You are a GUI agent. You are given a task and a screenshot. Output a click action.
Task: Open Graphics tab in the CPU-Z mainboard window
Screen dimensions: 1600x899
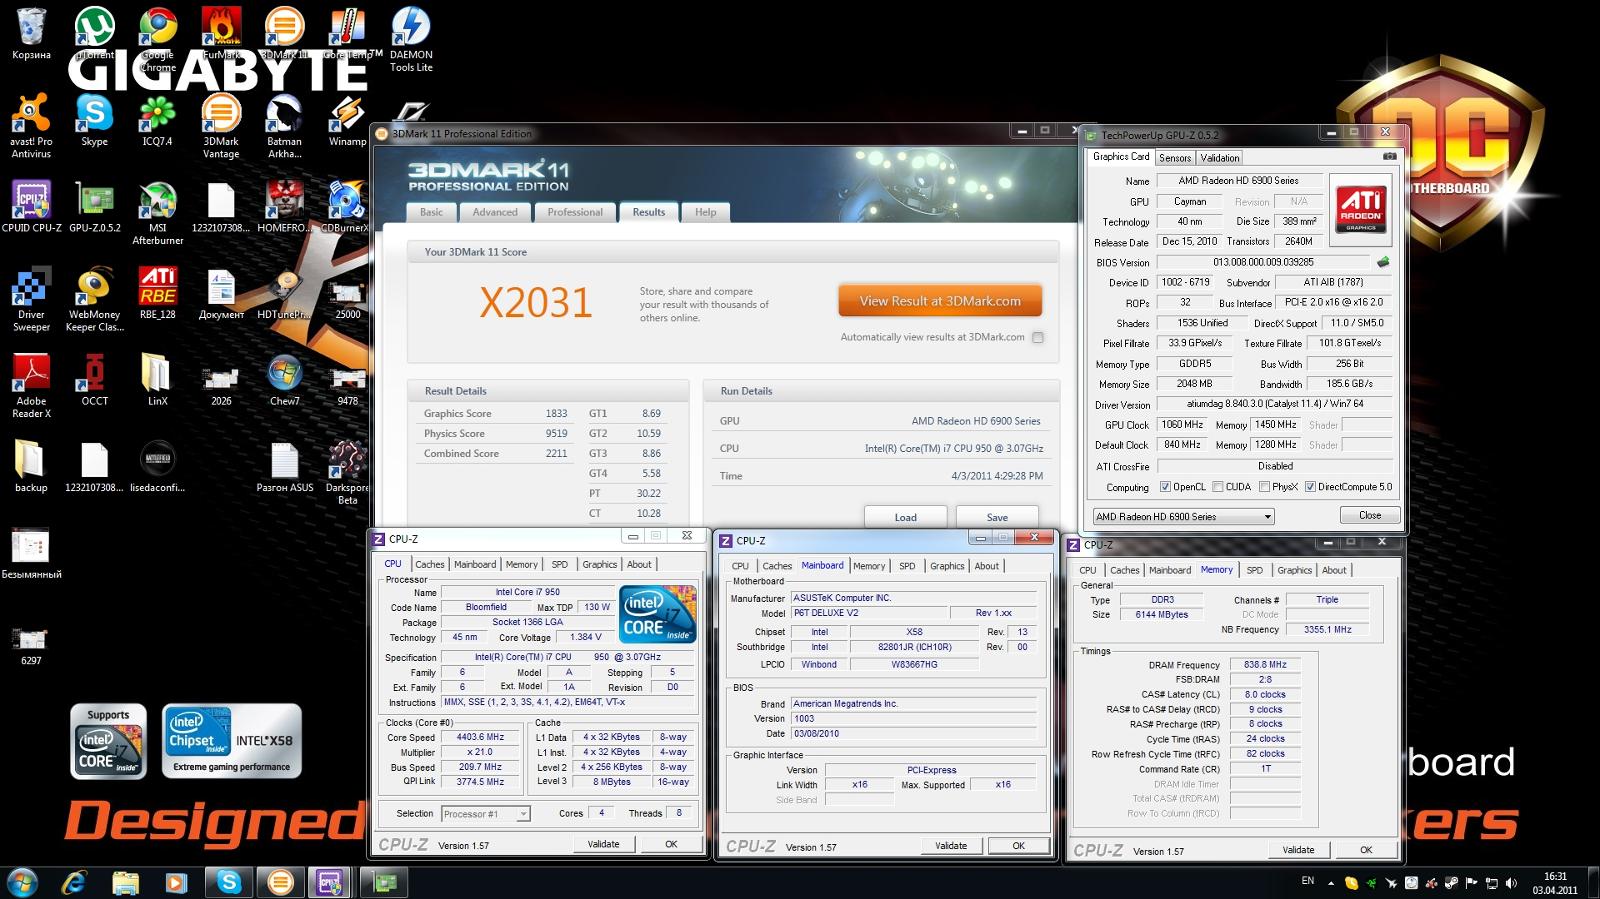(947, 566)
